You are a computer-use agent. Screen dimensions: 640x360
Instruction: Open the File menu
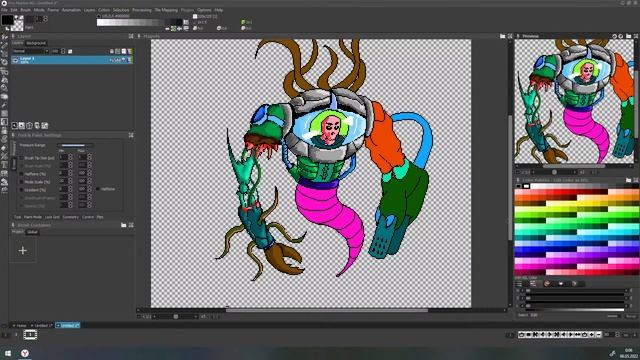[x=4, y=10]
